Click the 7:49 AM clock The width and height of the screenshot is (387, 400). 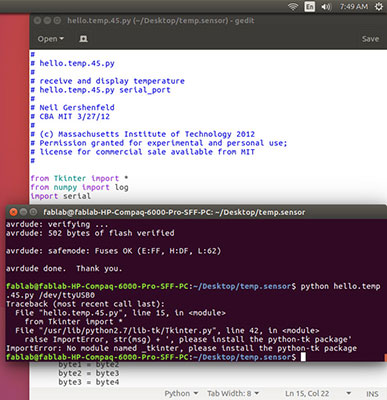point(354,7)
